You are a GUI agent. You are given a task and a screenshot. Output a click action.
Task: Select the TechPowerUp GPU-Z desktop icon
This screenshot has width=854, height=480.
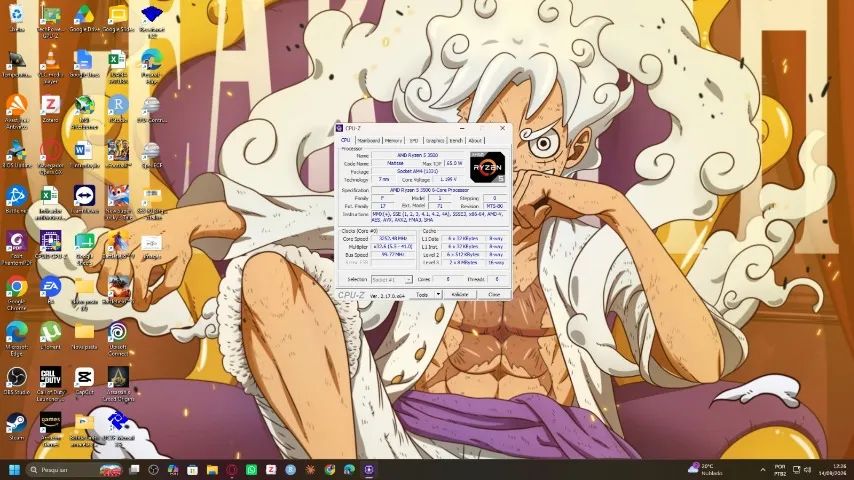click(51, 22)
